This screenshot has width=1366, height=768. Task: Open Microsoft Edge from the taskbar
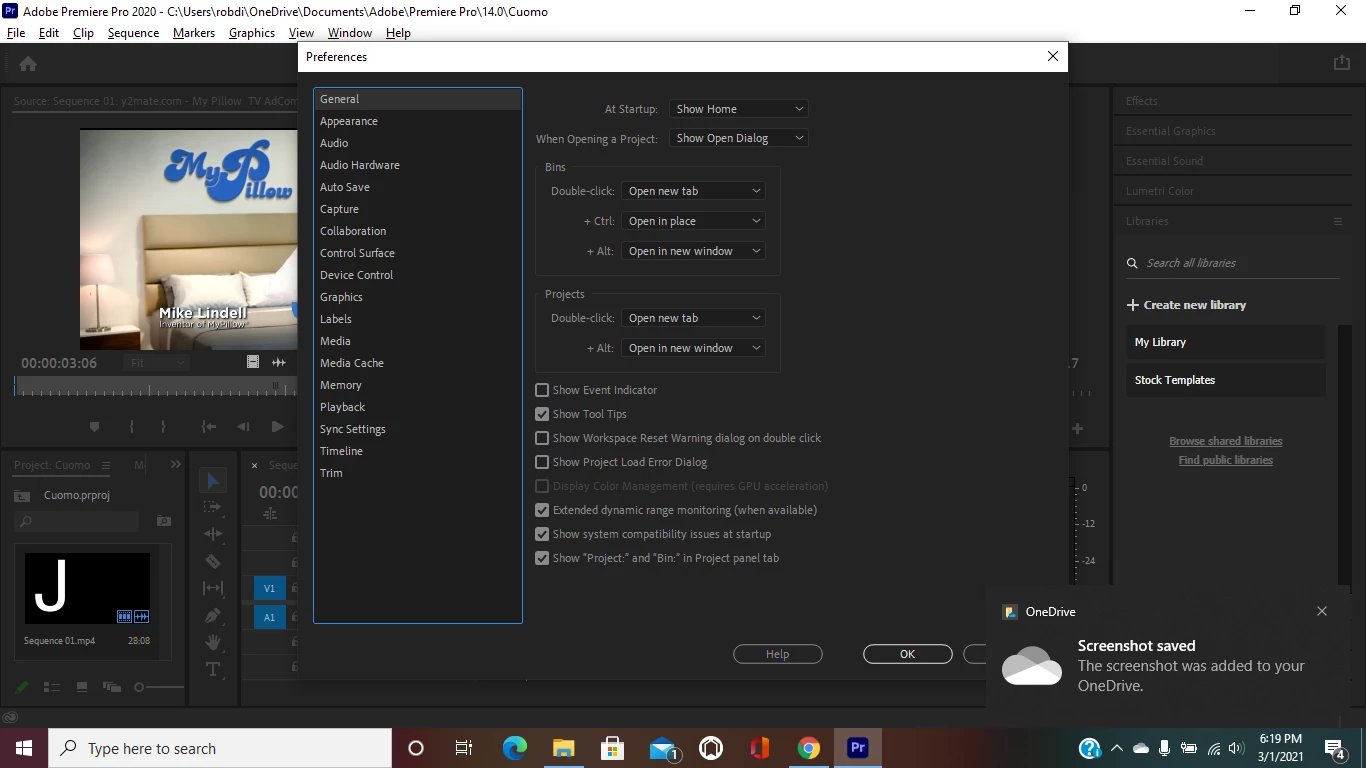(x=515, y=748)
